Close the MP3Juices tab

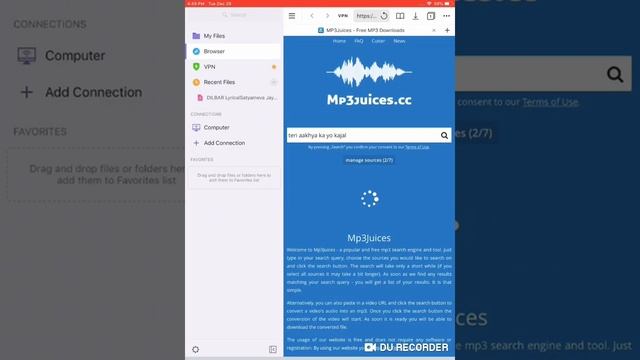pos(434,30)
